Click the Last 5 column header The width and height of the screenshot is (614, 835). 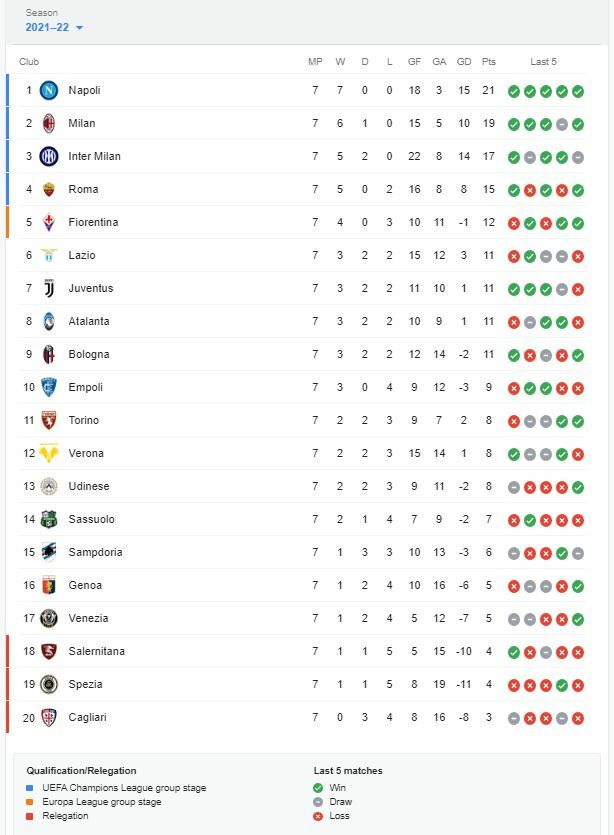pyautogui.click(x=543, y=62)
